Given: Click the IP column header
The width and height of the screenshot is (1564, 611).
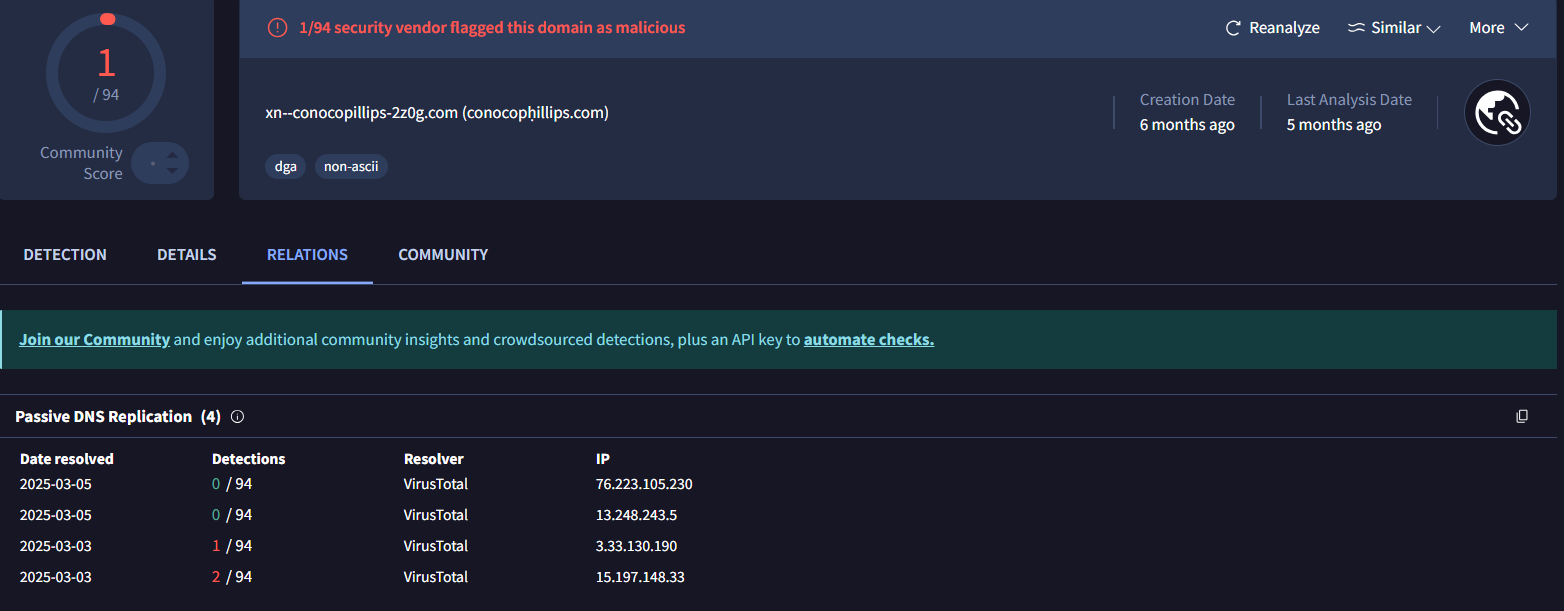Looking at the screenshot, I should 603,459.
